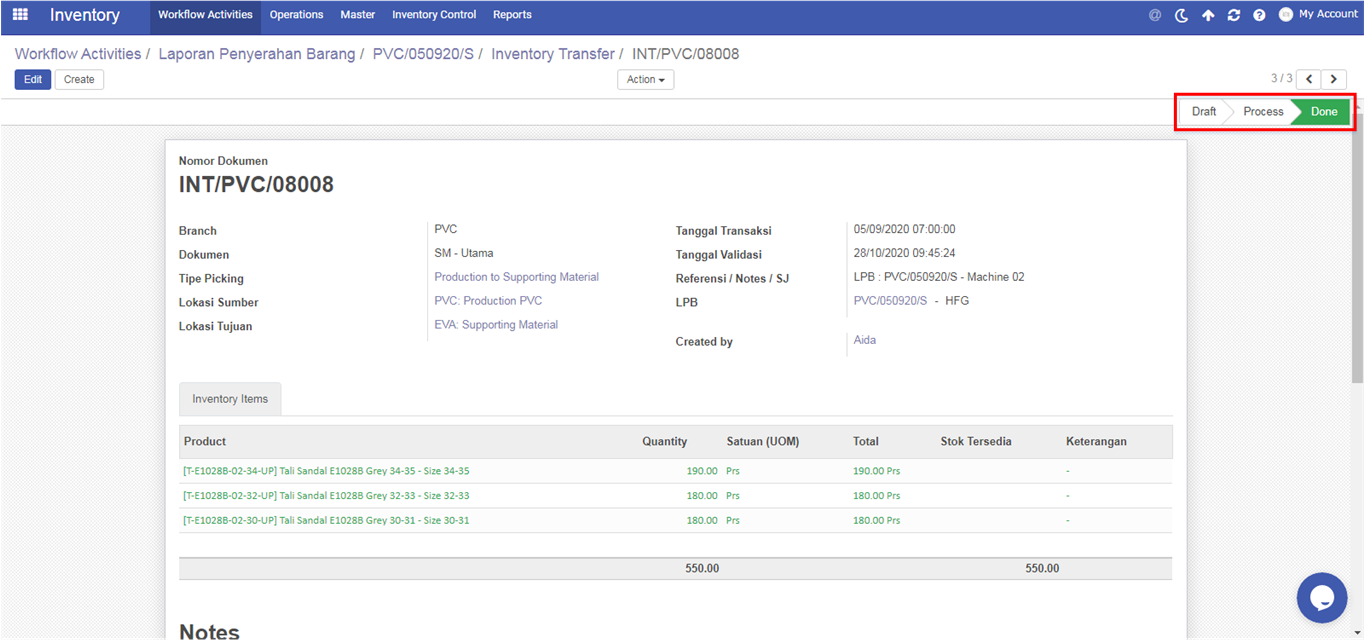This screenshot has width=1365, height=640.
Task: Open the Reports menu
Action: pos(512,15)
